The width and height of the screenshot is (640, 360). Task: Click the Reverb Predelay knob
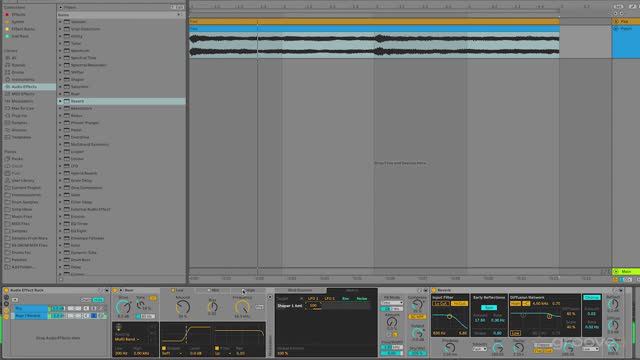coord(450,348)
